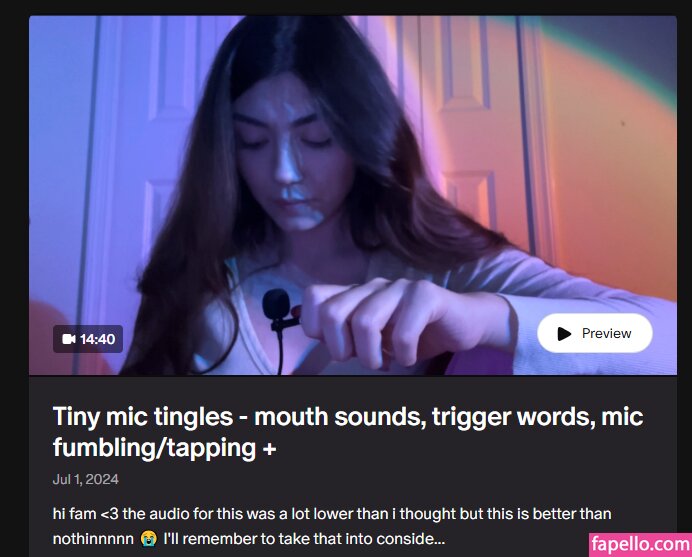Click the lavalier microphone in the thumbnail
The height and width of the screenshot is (557, 692).
278,311
